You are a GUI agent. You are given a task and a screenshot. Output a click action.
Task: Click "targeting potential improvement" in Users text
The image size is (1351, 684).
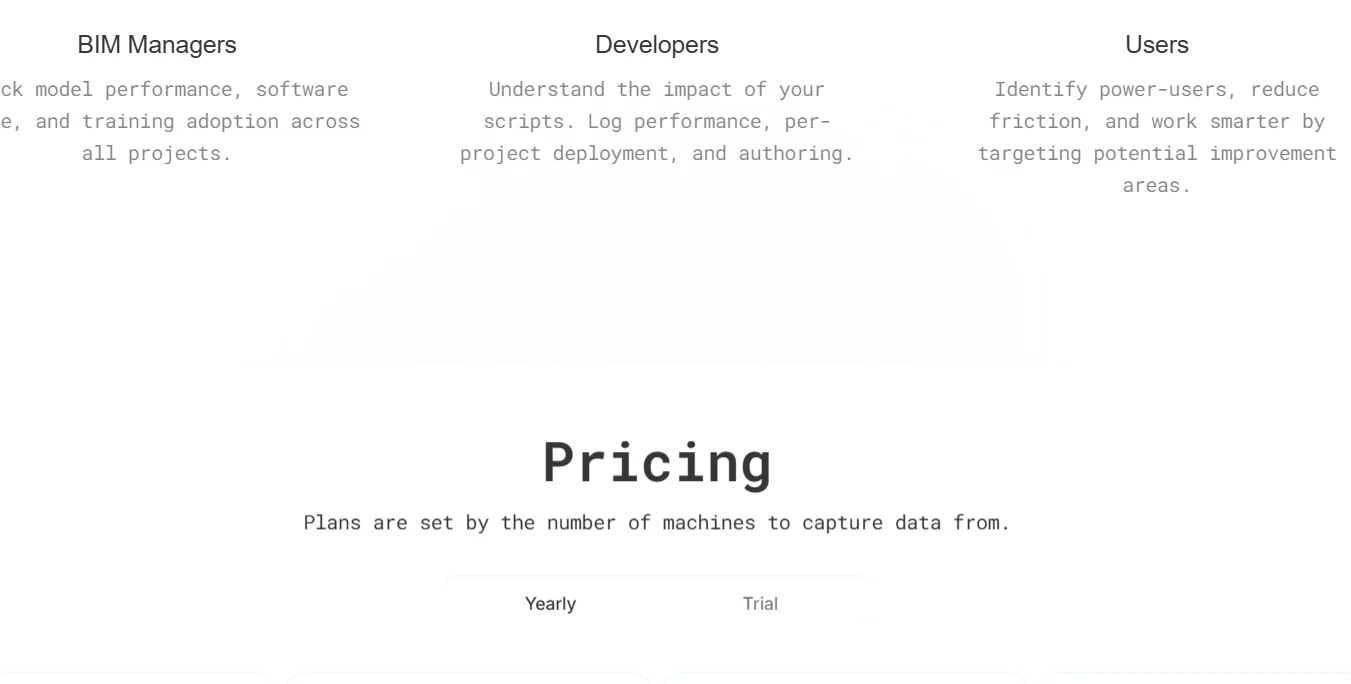coord(1157,153)
